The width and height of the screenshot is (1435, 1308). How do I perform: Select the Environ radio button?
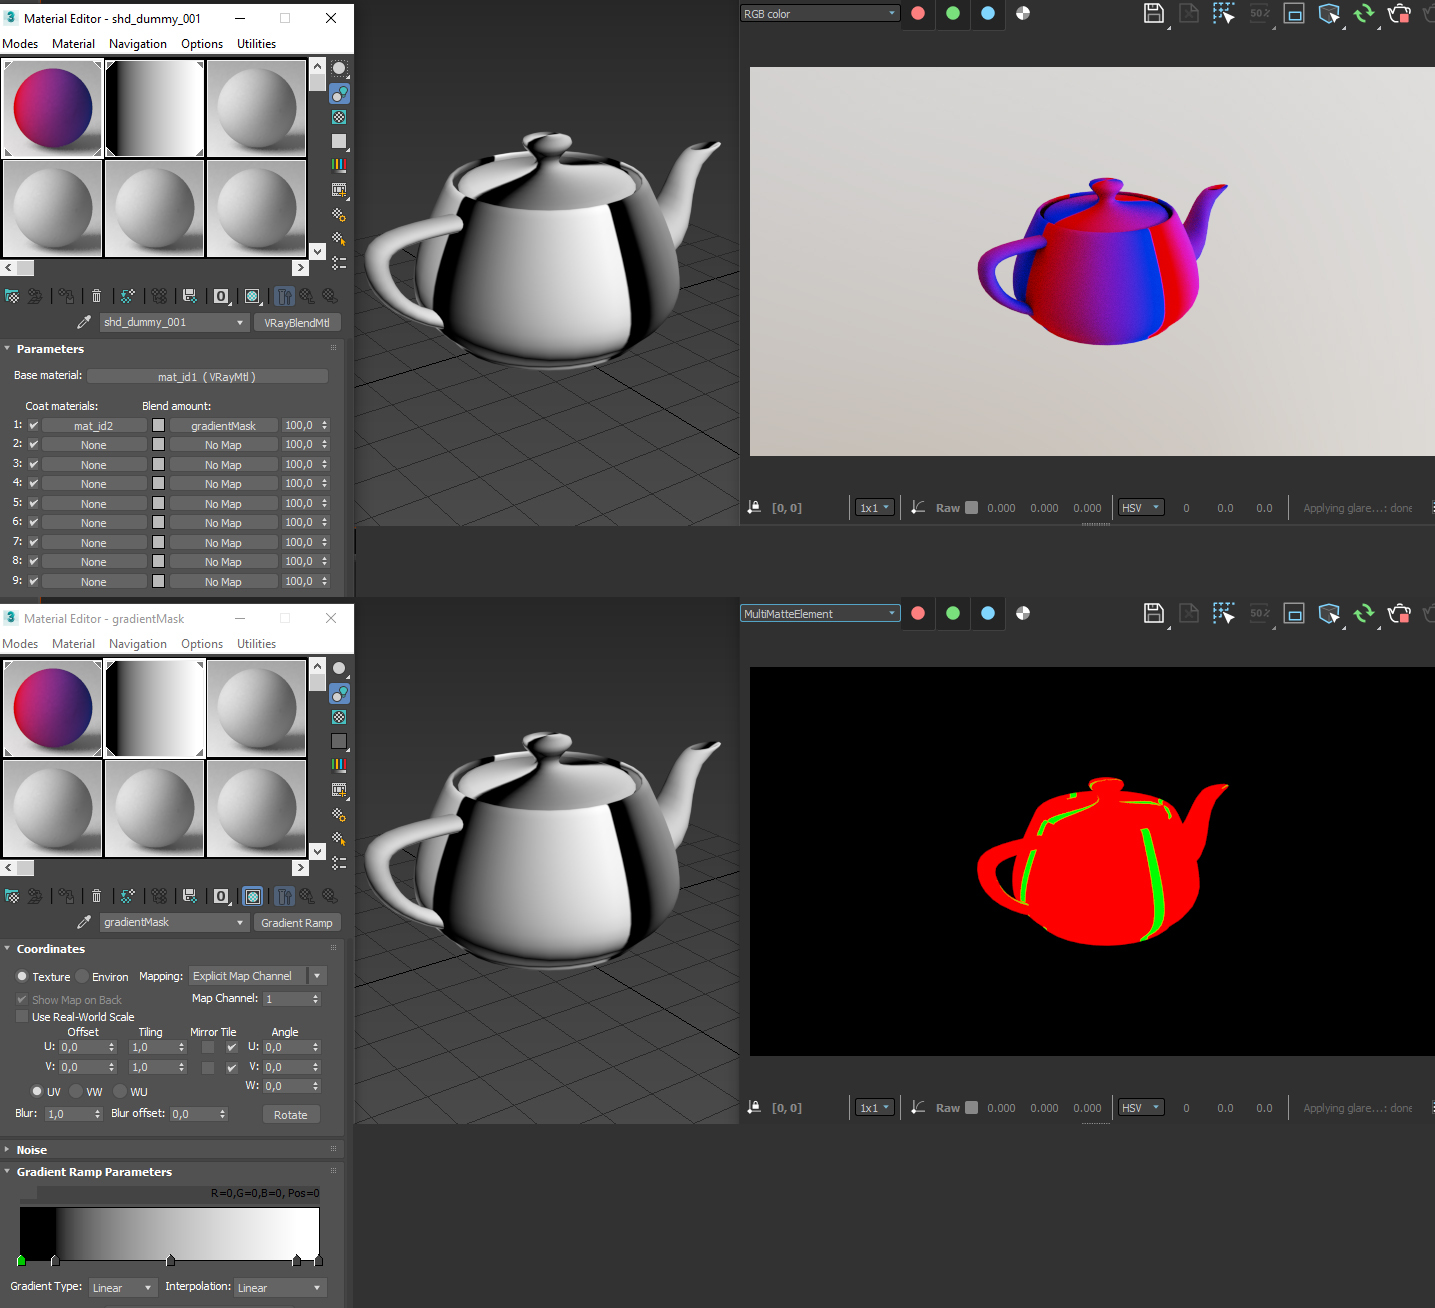[x=83, y=976]
